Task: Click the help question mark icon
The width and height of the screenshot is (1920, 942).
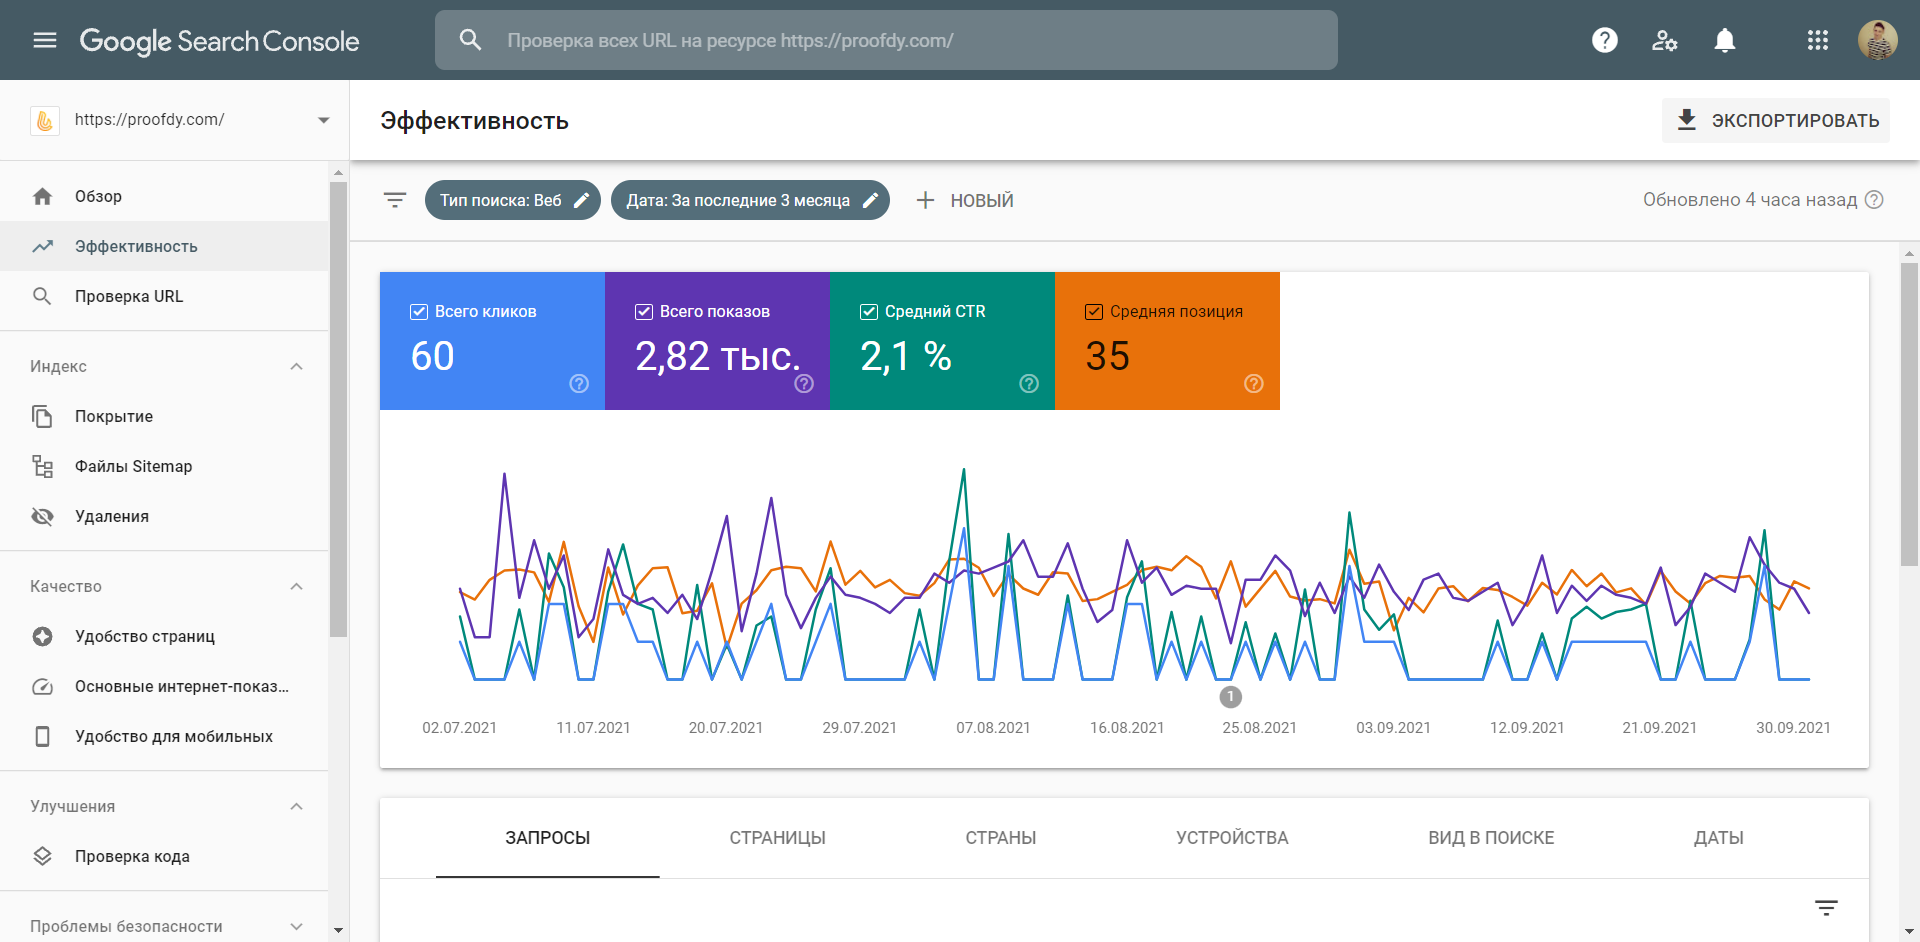Action: [x=1604, y=40]
